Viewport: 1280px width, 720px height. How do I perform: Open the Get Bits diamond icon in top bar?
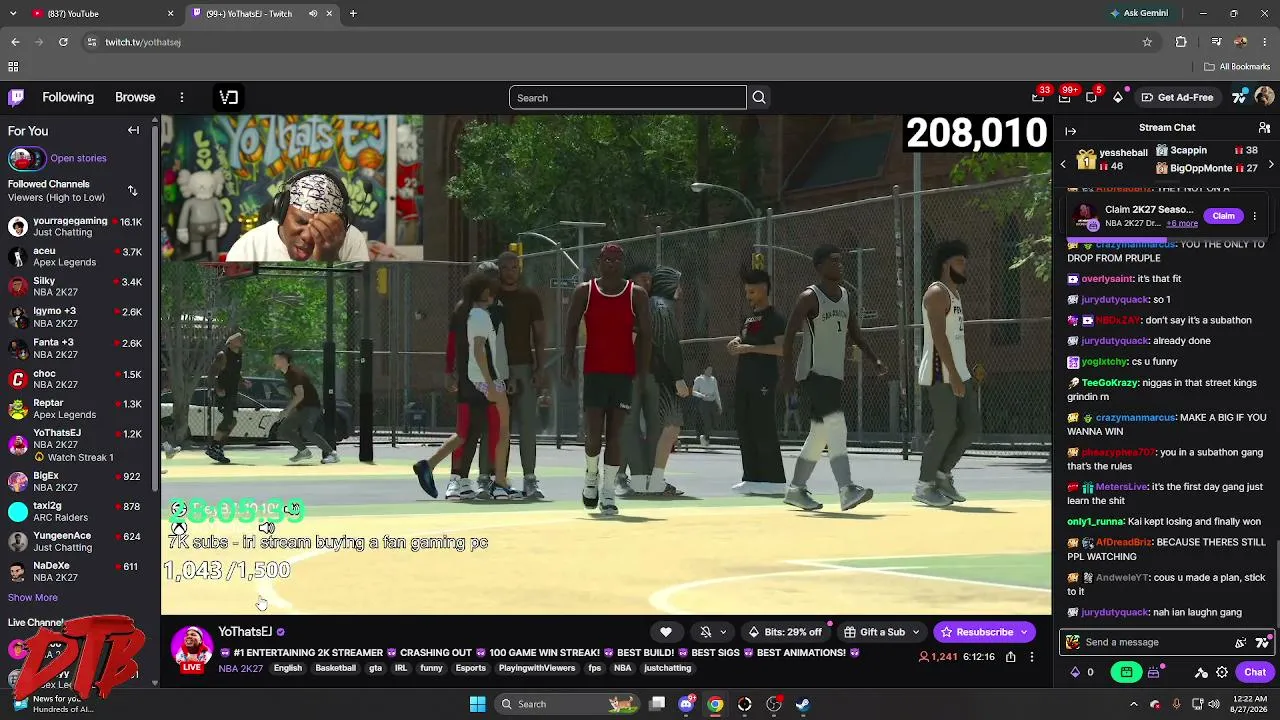coord(1118,97)
